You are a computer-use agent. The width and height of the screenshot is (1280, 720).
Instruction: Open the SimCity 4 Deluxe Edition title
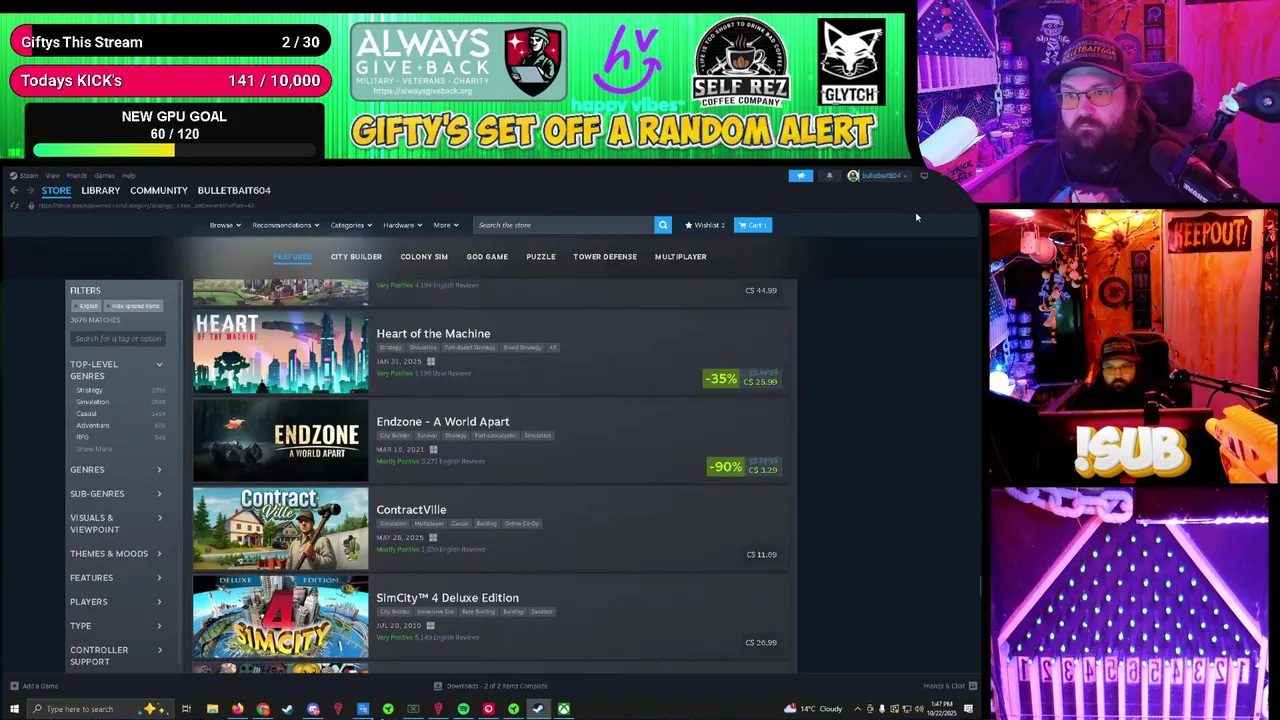447,598
